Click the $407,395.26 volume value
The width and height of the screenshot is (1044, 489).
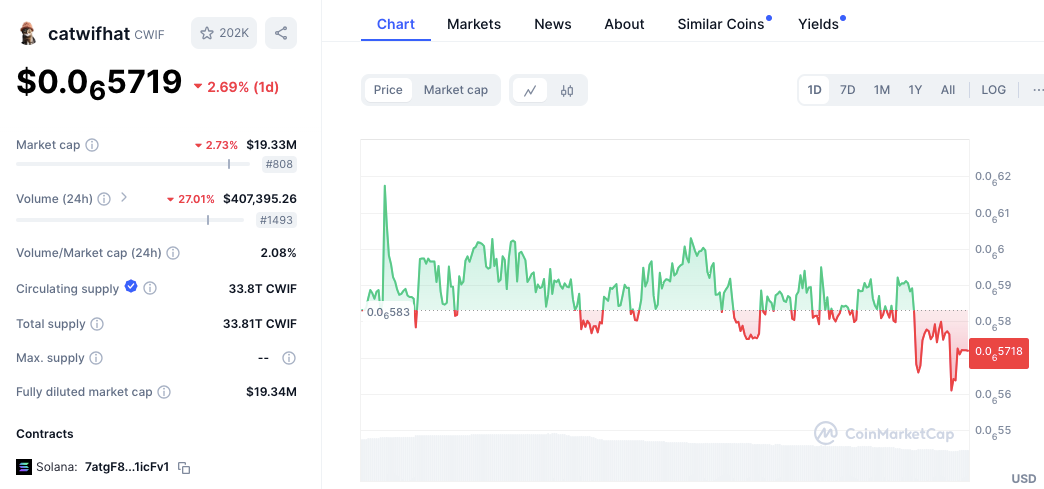tap(260, 199)
